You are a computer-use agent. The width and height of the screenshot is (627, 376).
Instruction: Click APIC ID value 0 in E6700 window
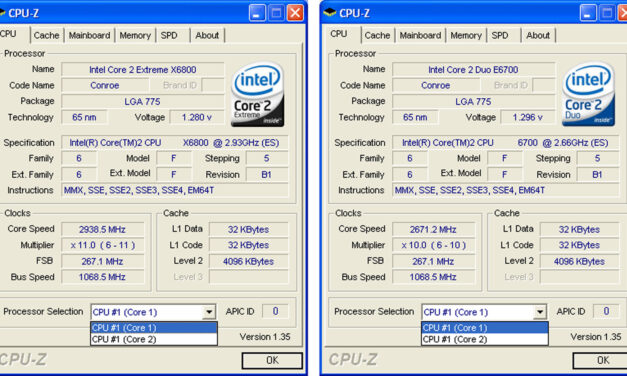[606, 311]
